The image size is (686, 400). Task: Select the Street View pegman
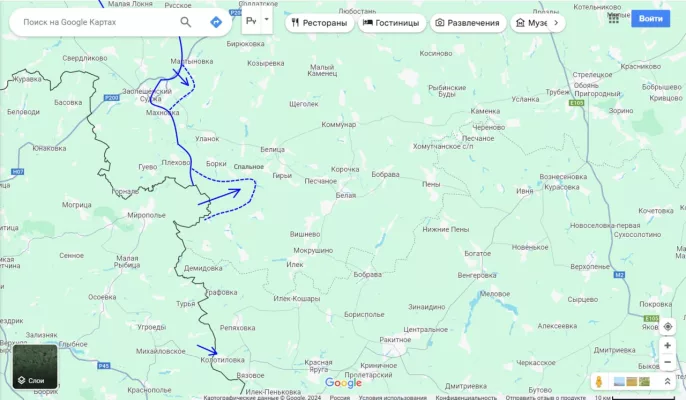pos(599,382)
